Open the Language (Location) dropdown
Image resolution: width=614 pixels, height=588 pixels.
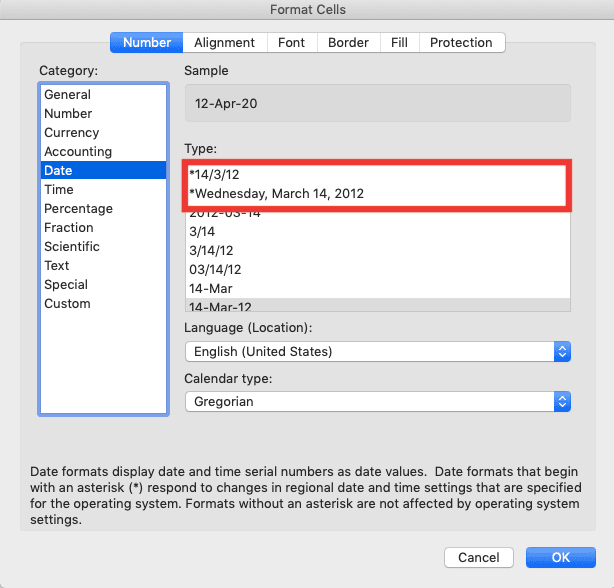point(378,352)
